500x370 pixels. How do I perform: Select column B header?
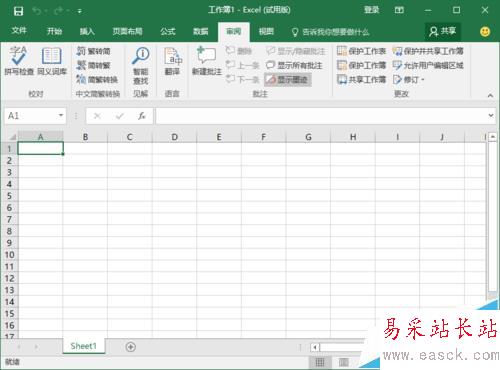click(85, 137)
